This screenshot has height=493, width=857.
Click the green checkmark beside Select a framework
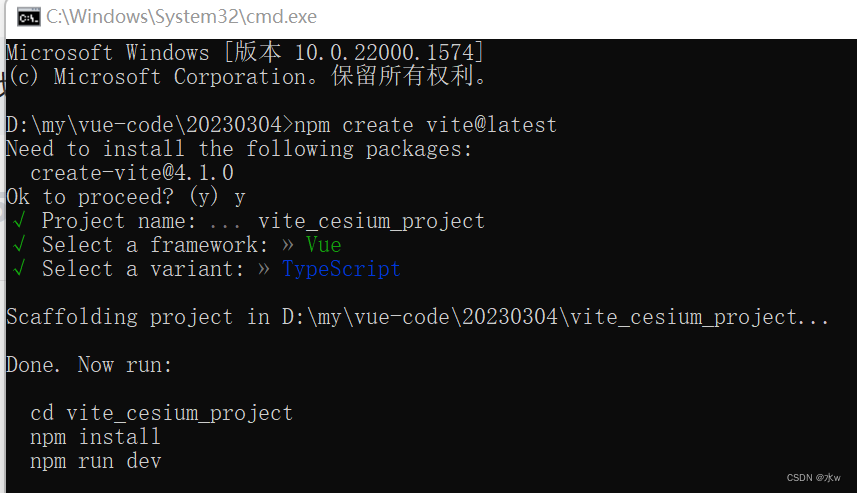[19, 245]
